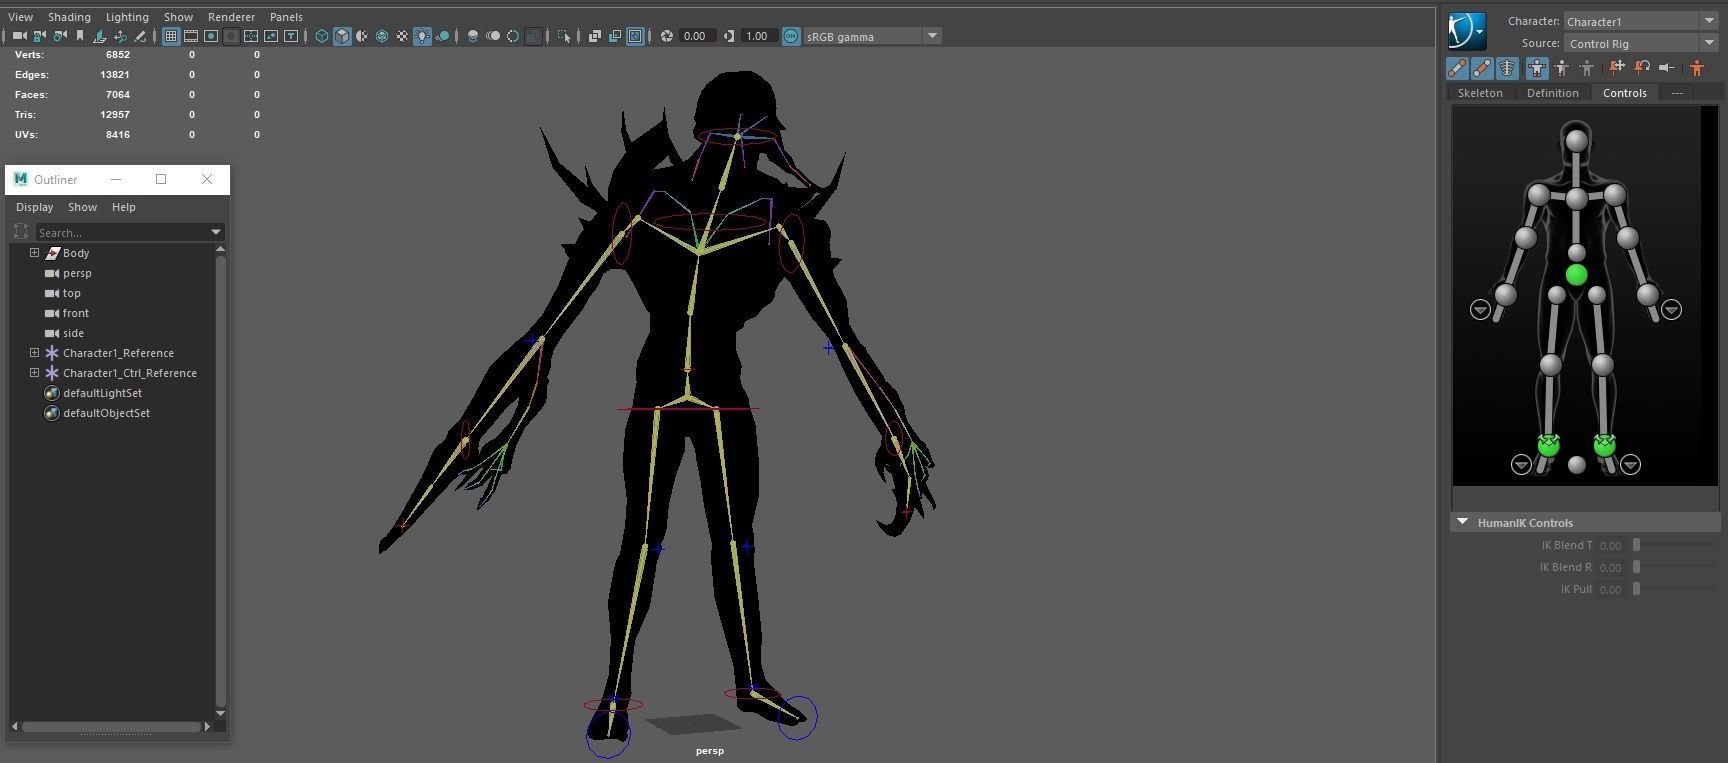Toggle Use All Lights bulb icon
Image resolution: width=1728 pixels, height=763 pixels.
422,36
